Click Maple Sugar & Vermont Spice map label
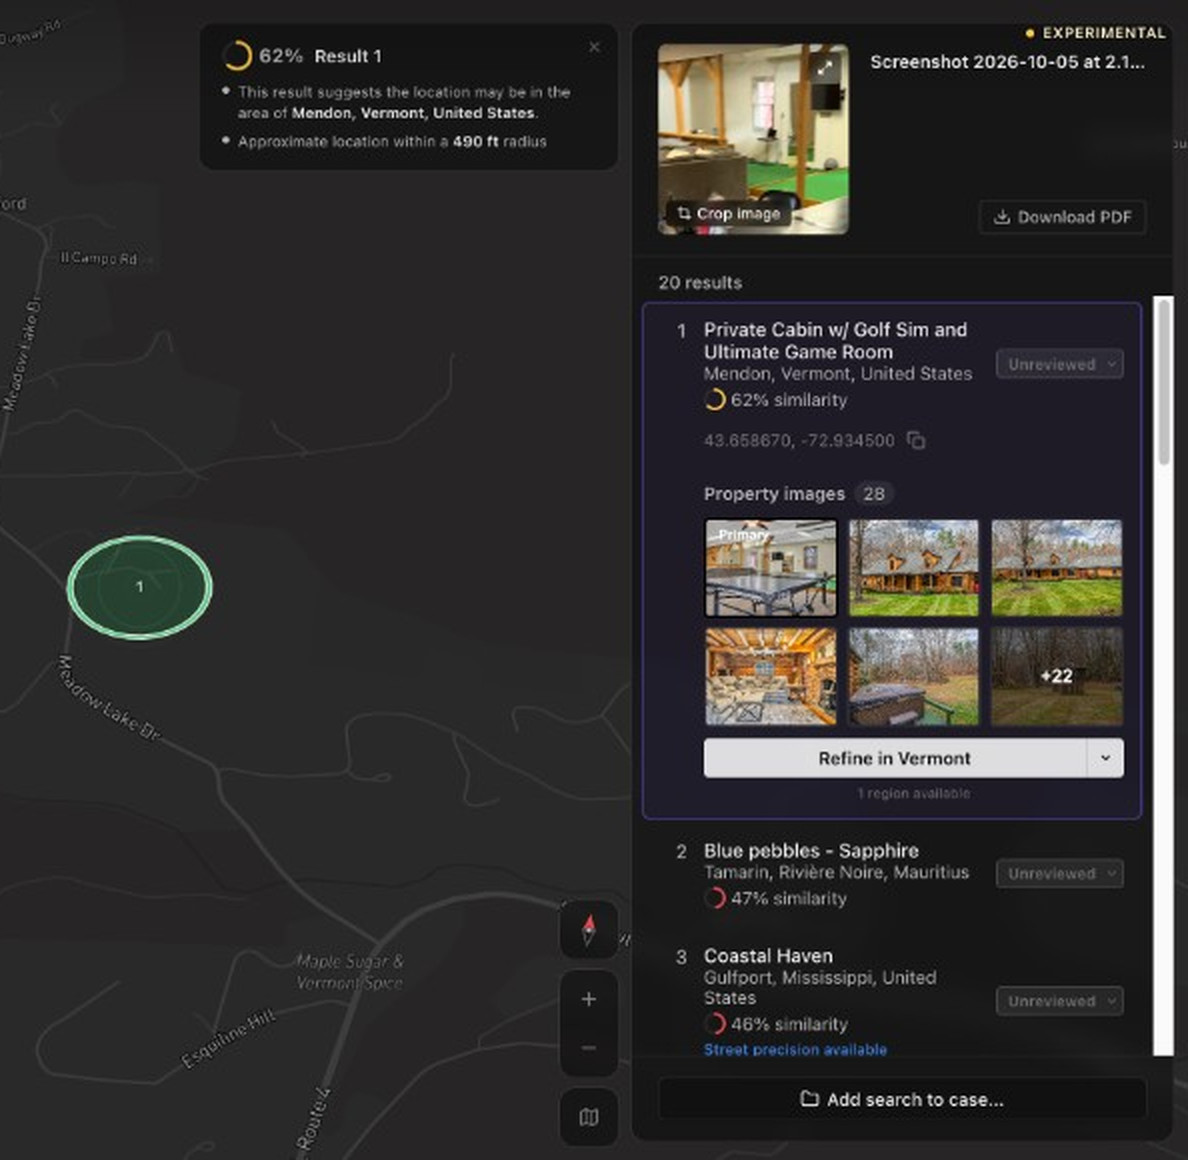The image size is (1188, 1160). tap(349, 972)
